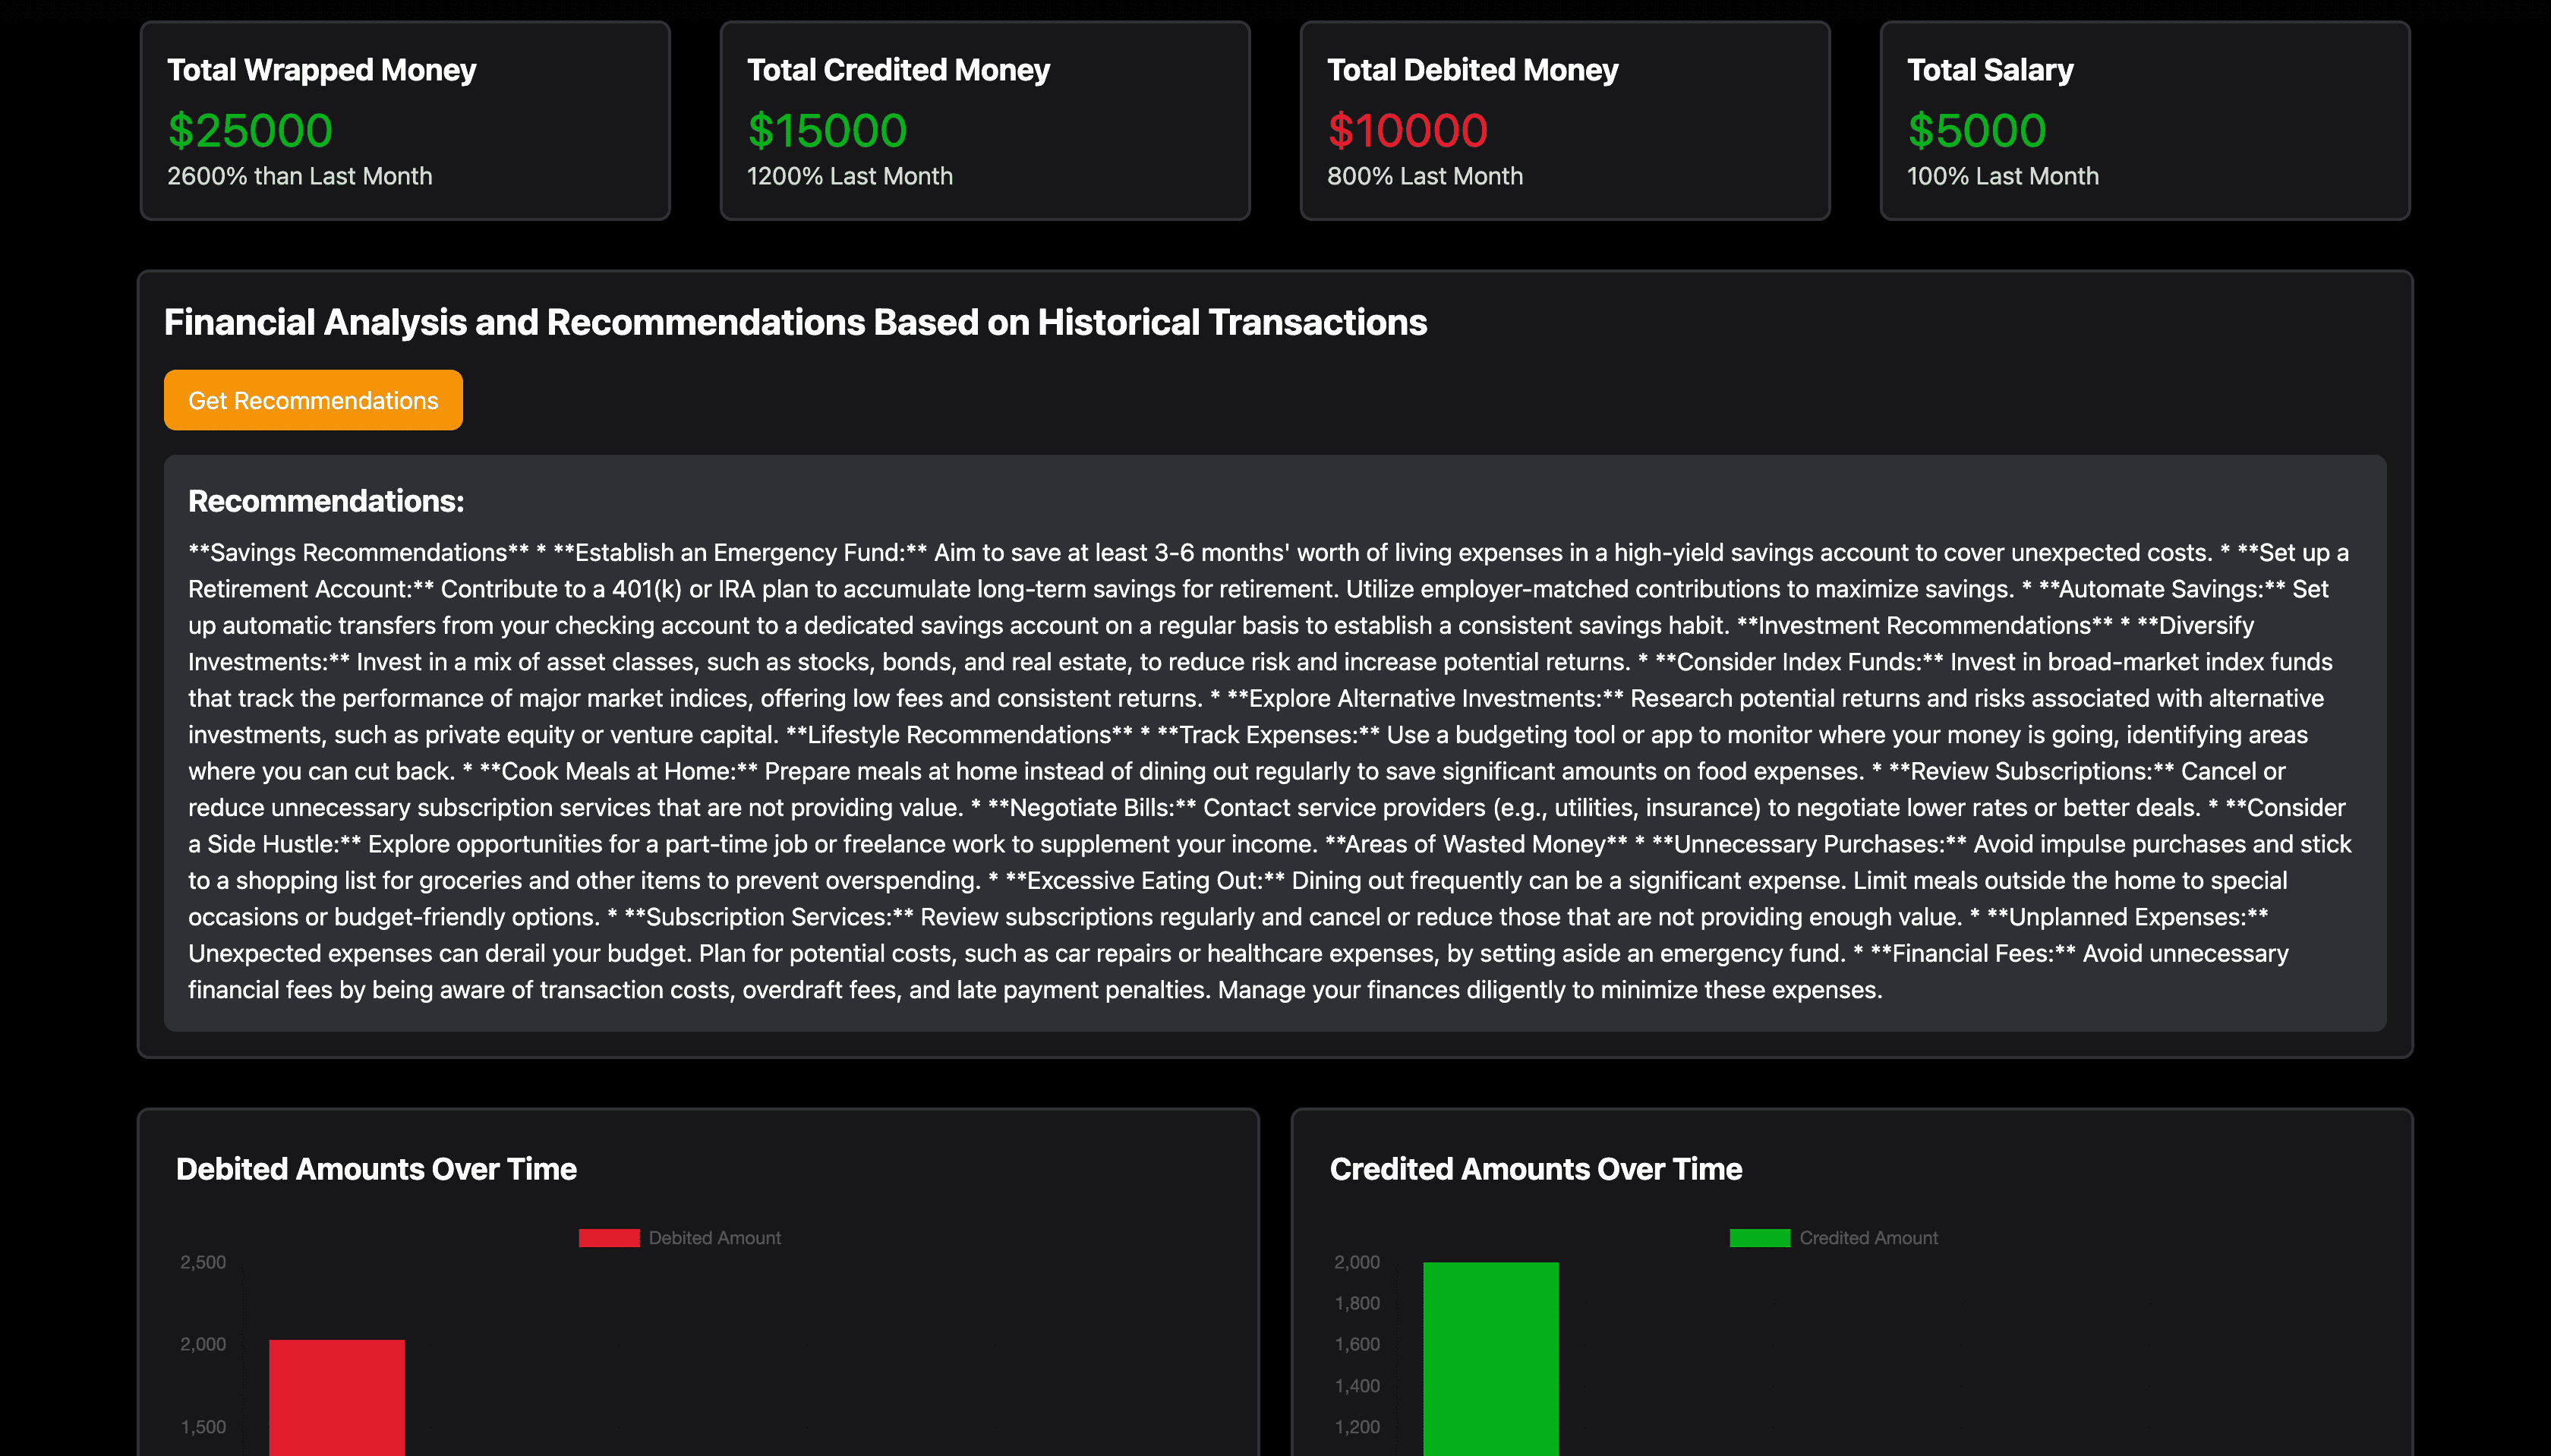Screen dimensions: 2551x1456
Task: Click the red Debited Amount legend swatch
Action: coord(609,1237)
